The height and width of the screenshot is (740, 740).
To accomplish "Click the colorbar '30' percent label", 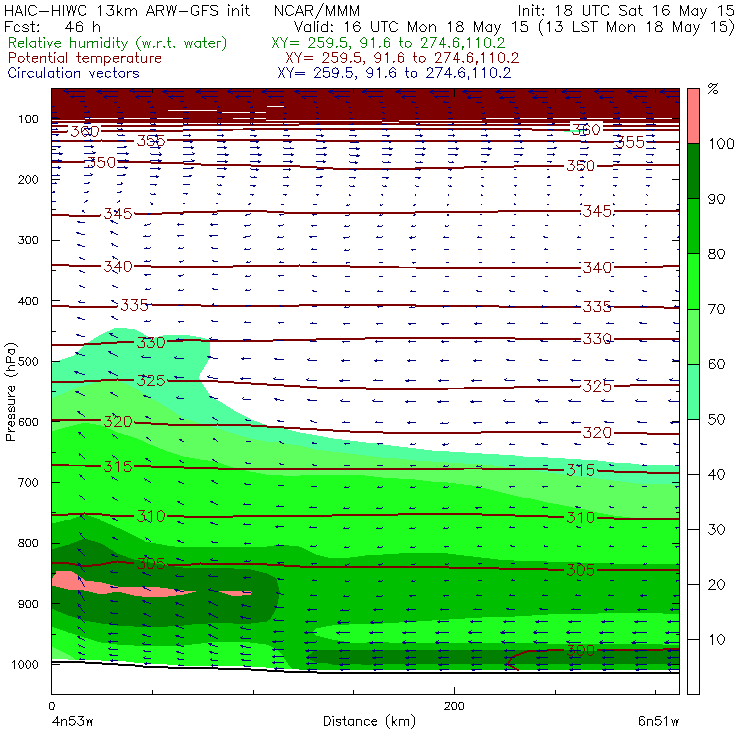I will [717, 530].
